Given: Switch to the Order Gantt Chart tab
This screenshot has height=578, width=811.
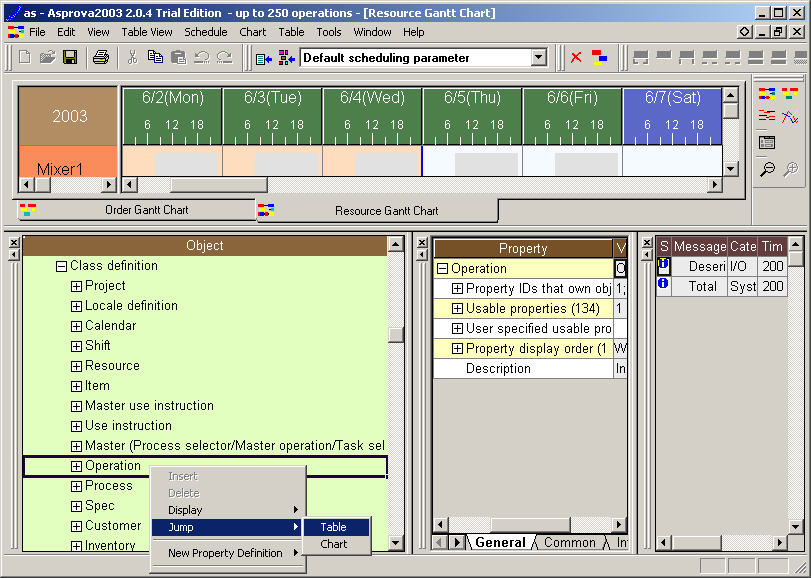Looking at the screenshot, I should point(136,210).
